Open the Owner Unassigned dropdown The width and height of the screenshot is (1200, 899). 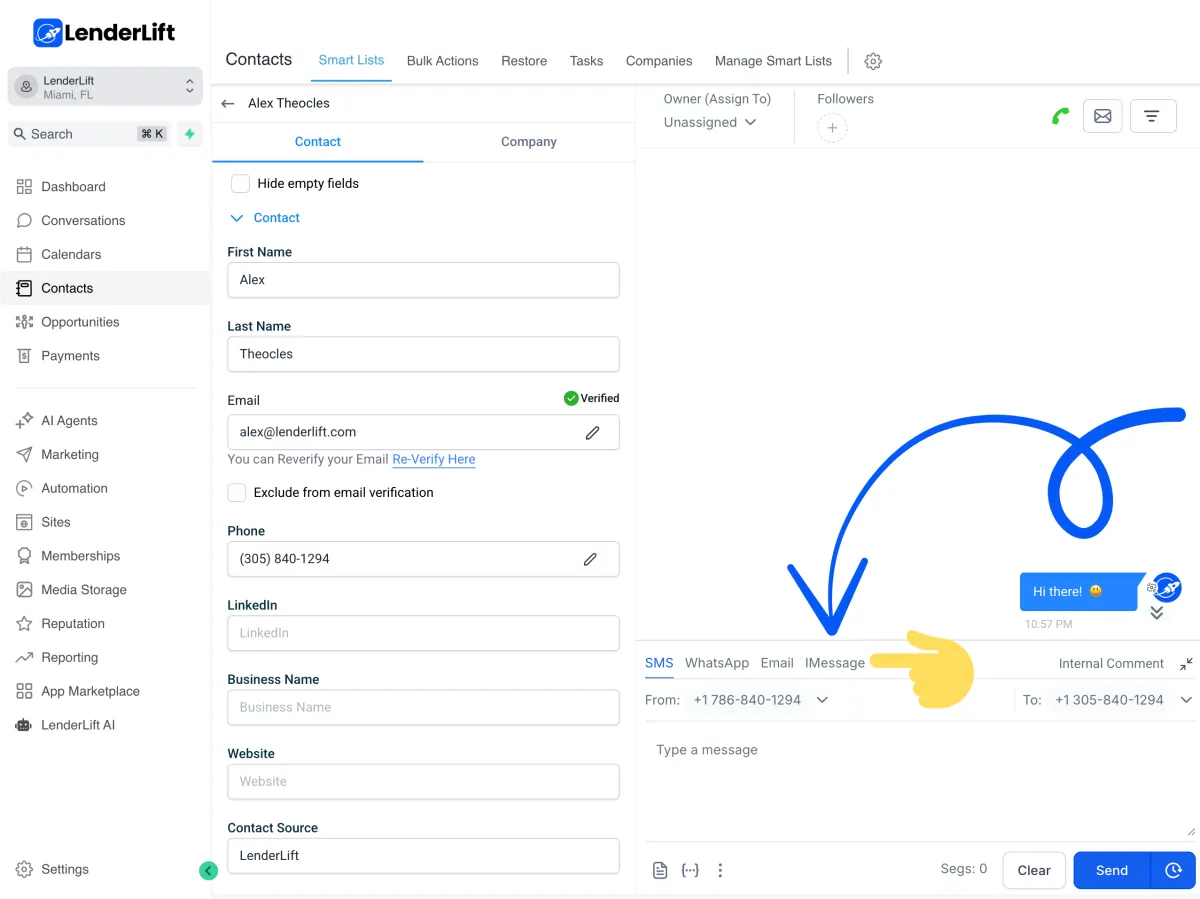click(x=710, y=122)
